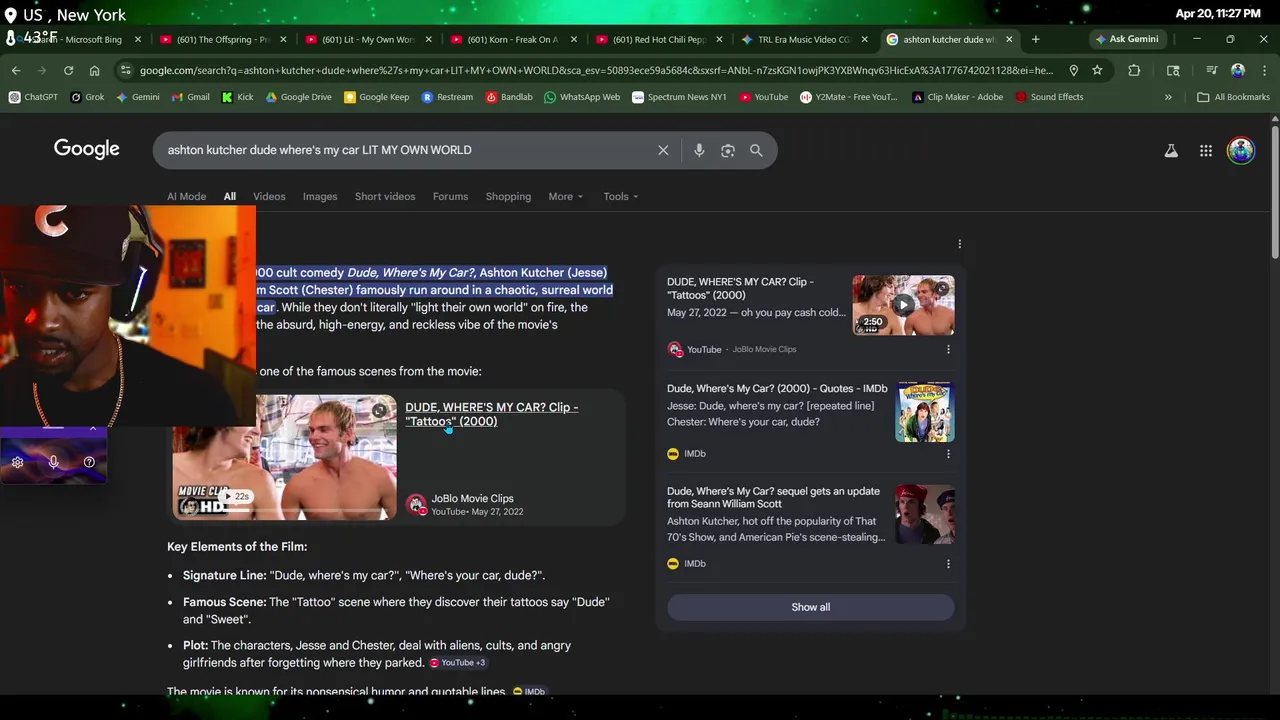Reload the Google search page
Viewport: 1280px width, 720px height.
tap(68, 70)
